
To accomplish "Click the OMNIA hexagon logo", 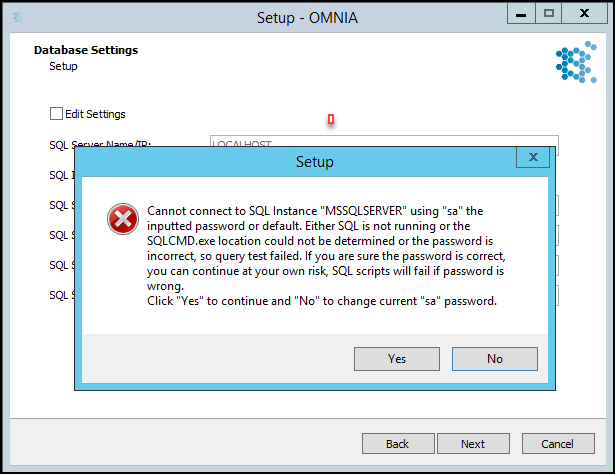I will [x=576, y=62].
